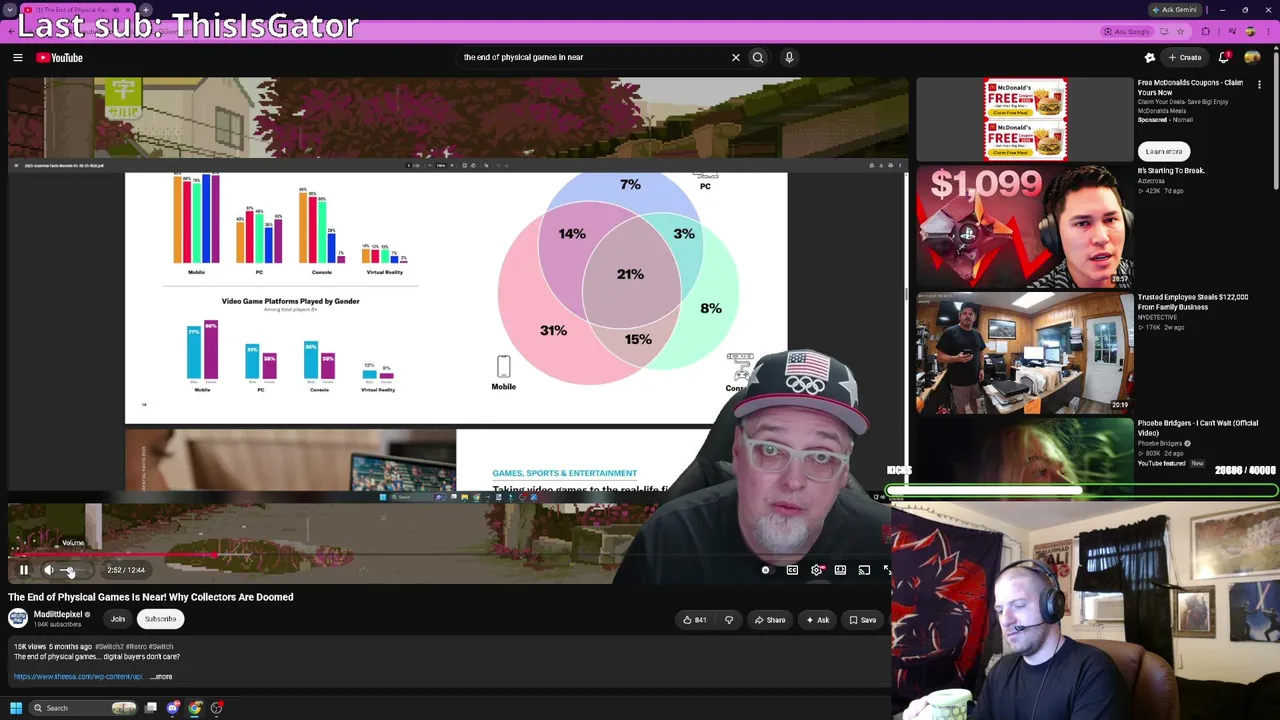The height and width of the screenshot is (720, 1280).
Task: Start voice search with the microphone
Action: tap(789, 57)
